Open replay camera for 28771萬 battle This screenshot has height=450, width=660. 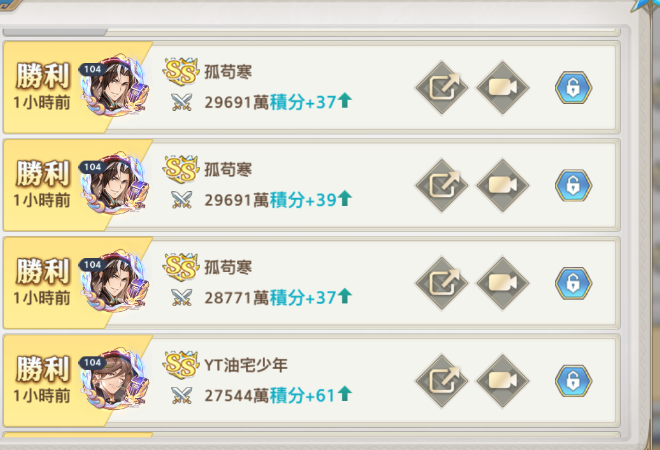[502, 283]
